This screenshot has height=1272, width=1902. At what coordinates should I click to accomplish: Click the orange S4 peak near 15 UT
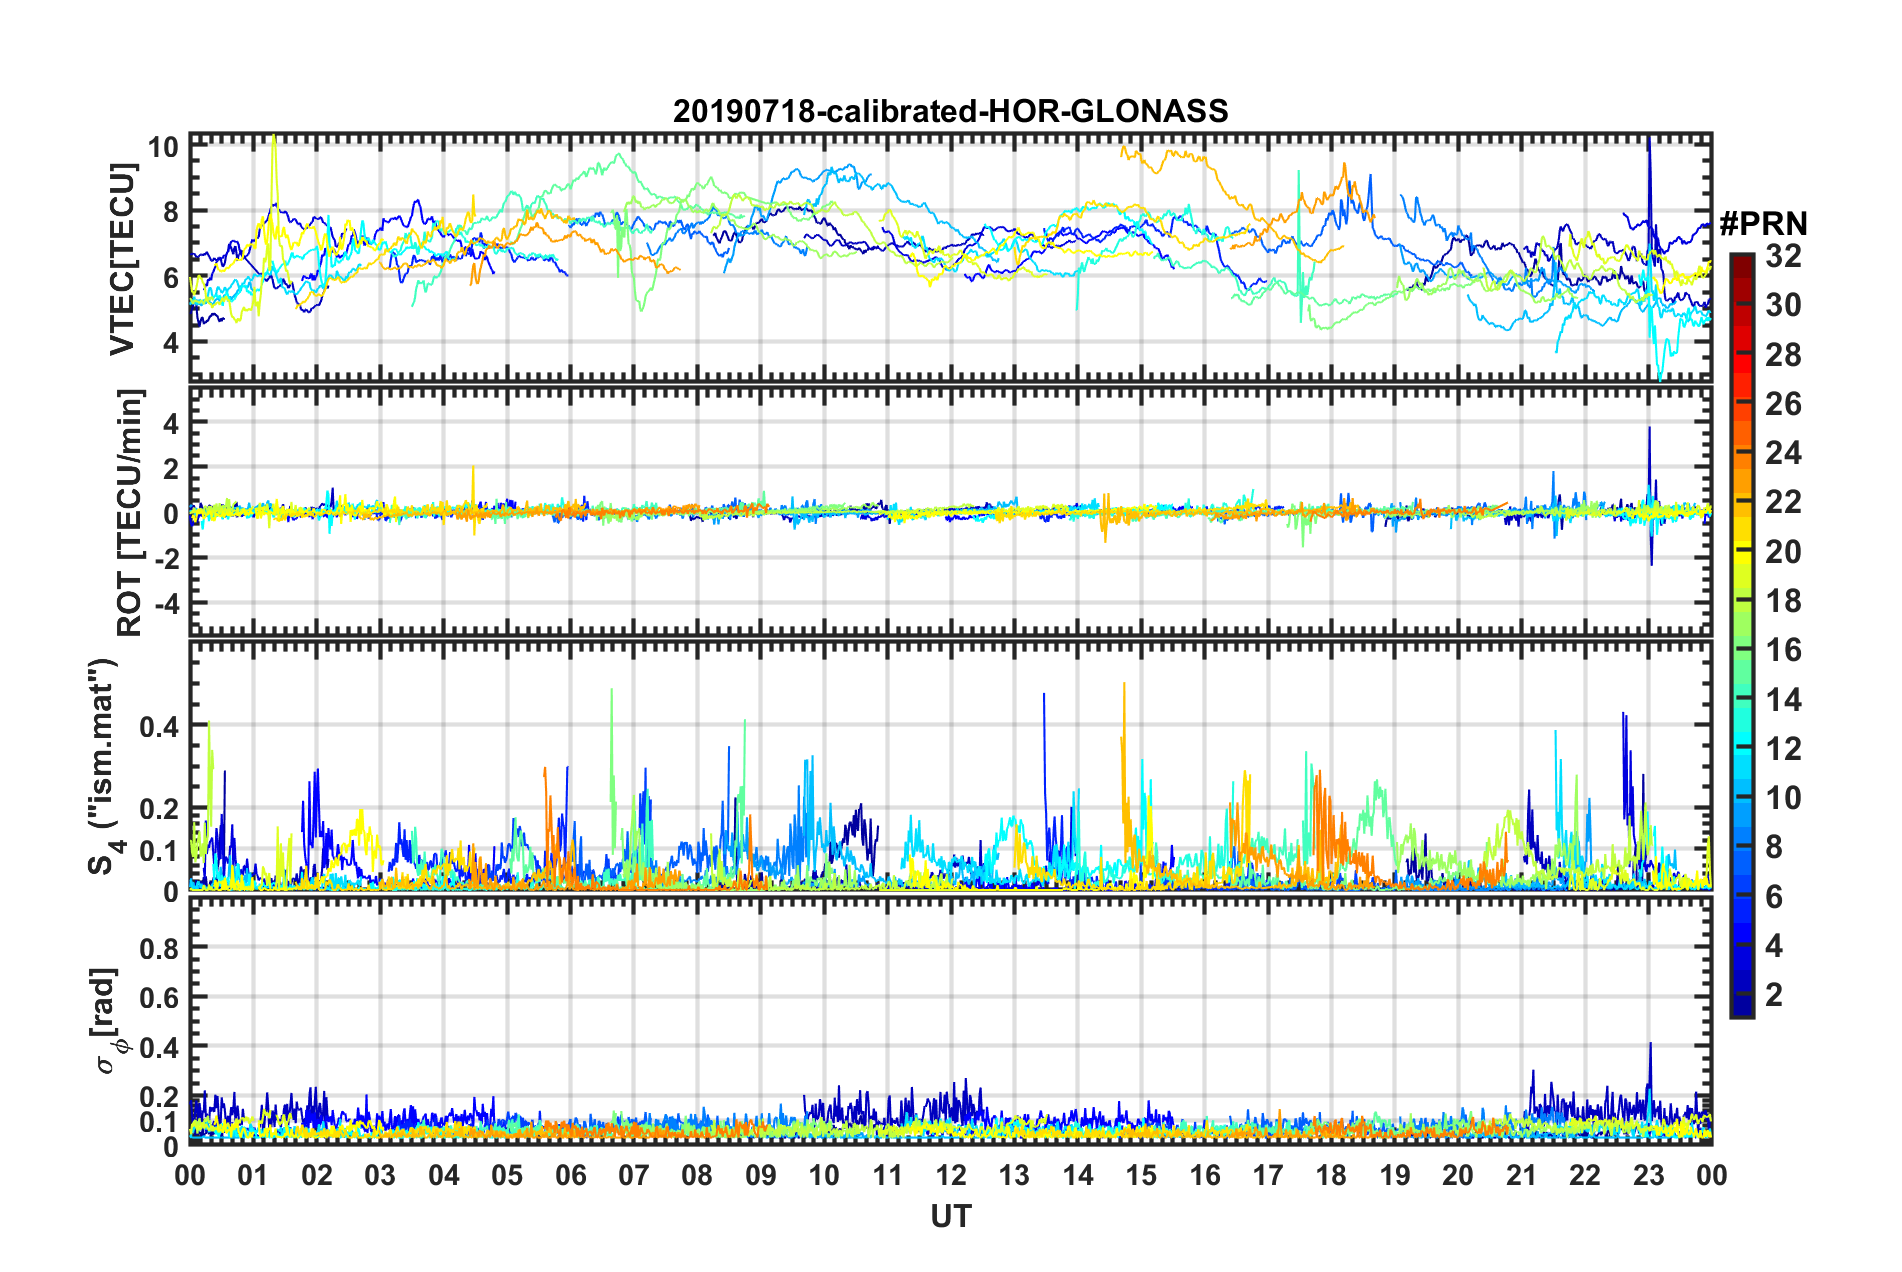click(x=1124, y=685)
